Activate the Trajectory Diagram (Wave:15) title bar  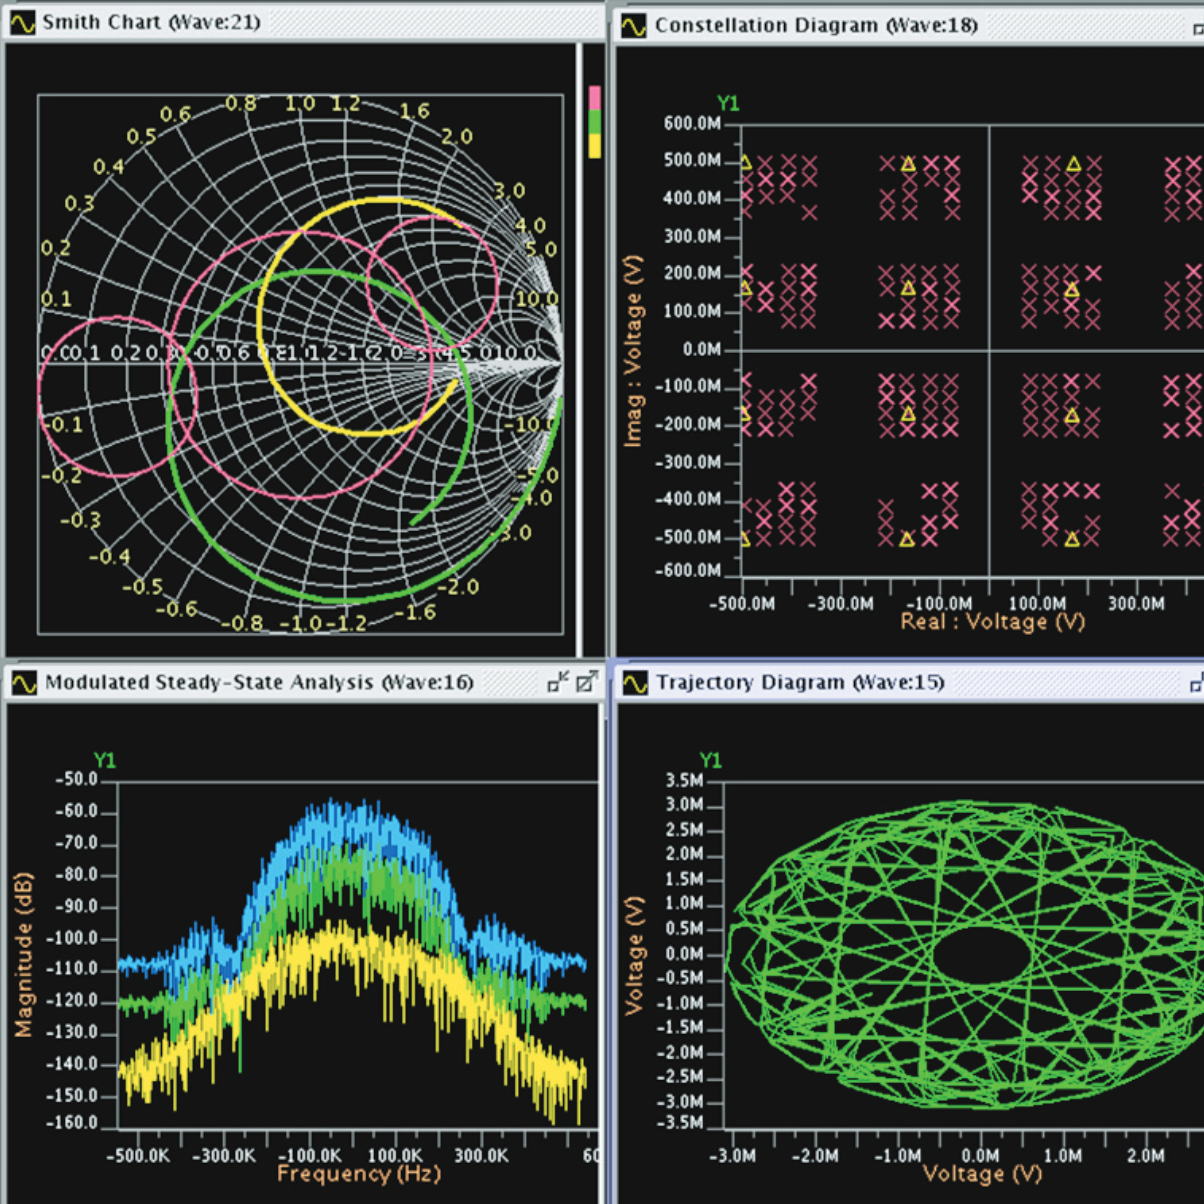pyautogui.click(x=908, y=683)
